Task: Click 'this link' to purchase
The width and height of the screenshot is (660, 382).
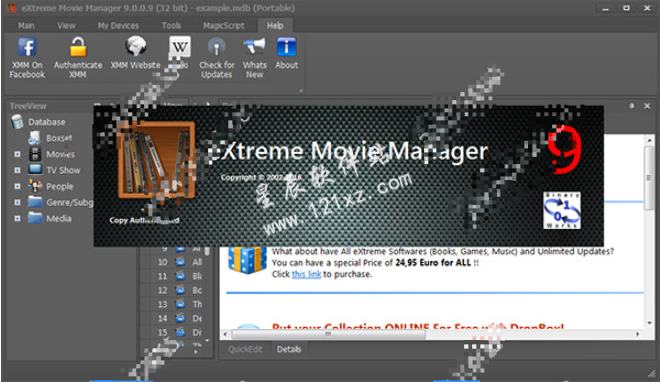Action: 306,274
